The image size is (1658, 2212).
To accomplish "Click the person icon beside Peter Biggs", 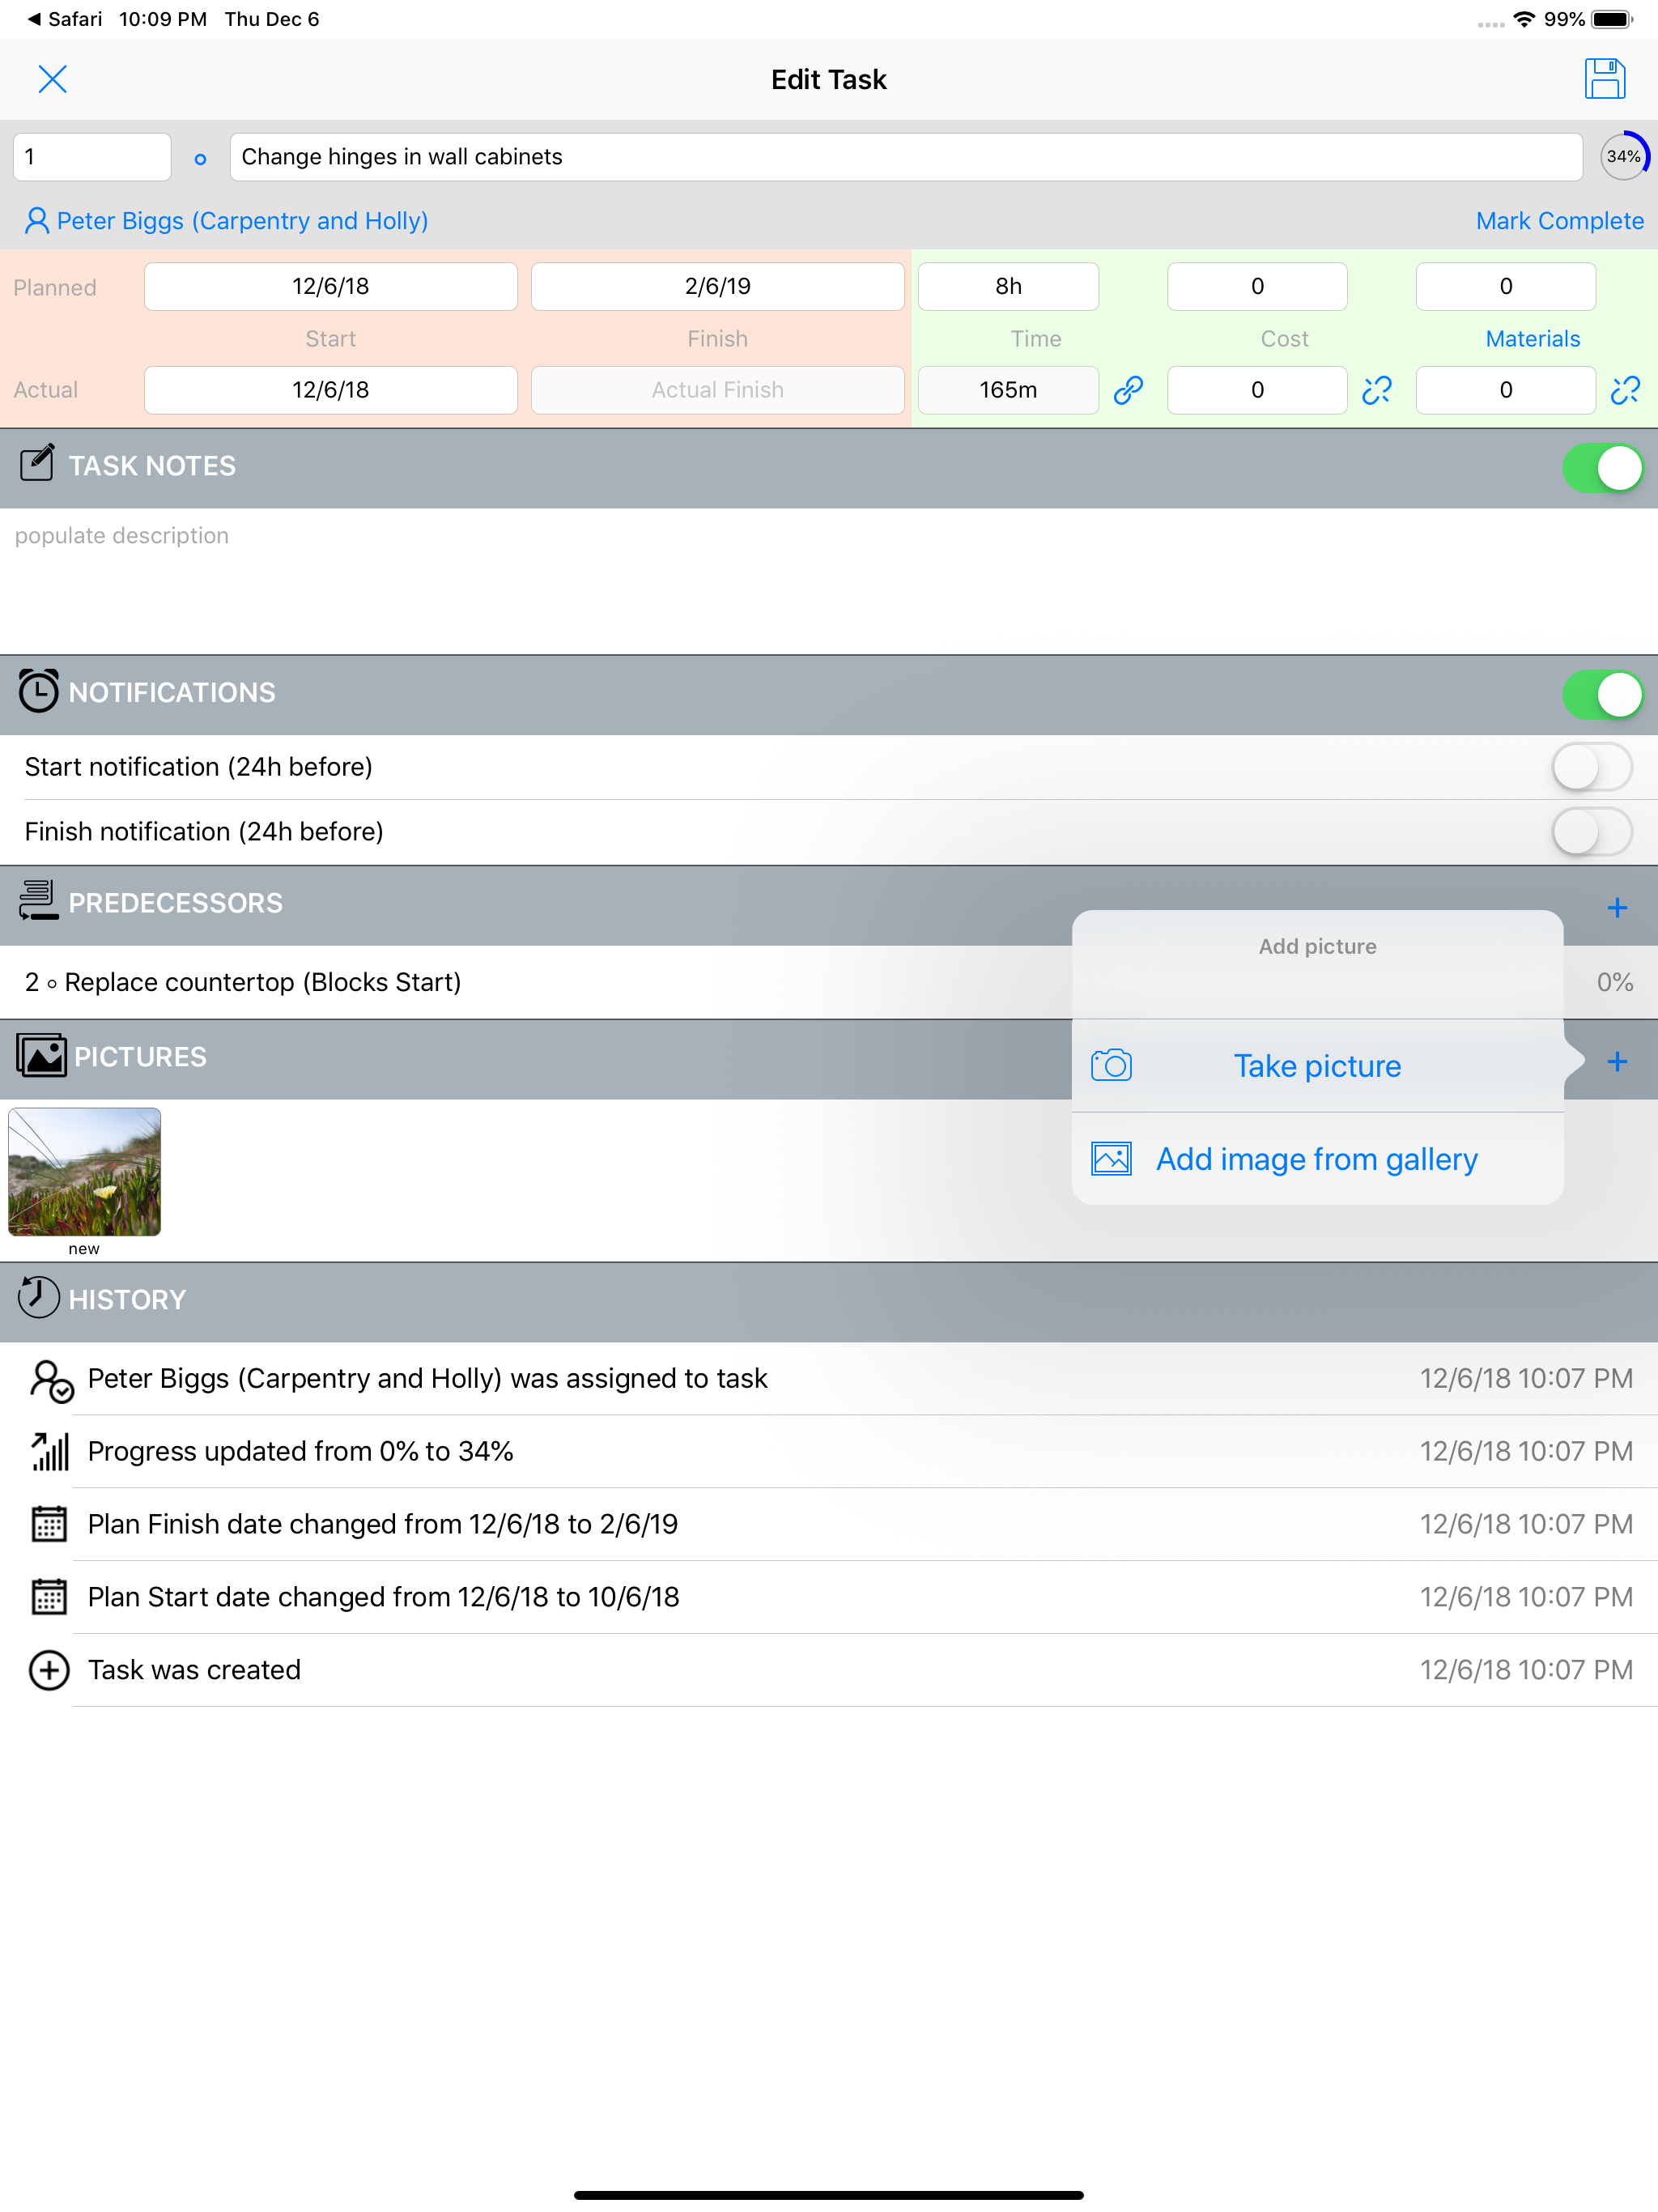I will click(x=37, y=220).
